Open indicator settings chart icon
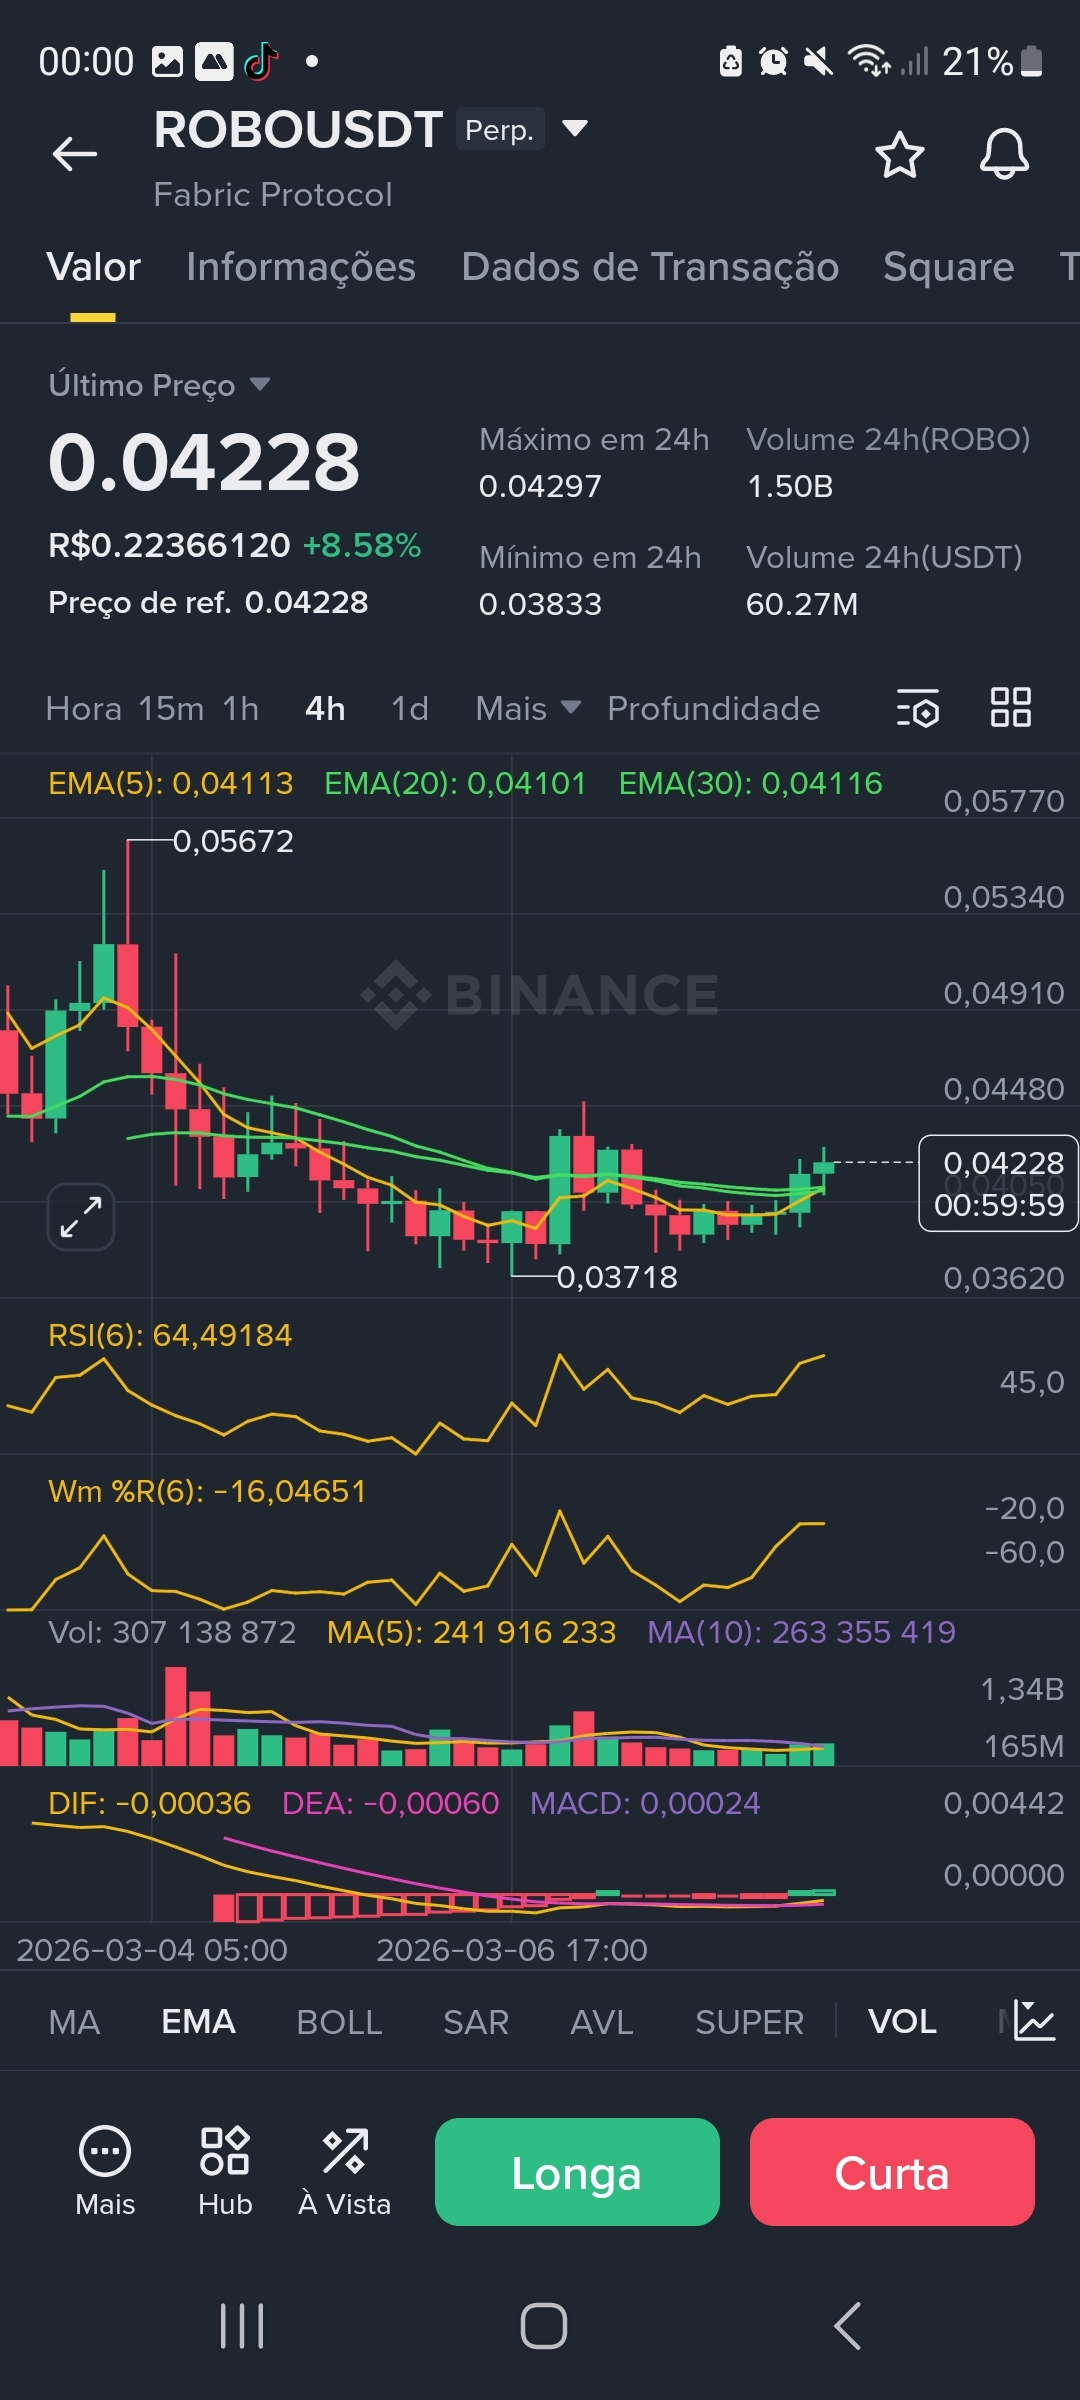 (x=1034, y=2020)
